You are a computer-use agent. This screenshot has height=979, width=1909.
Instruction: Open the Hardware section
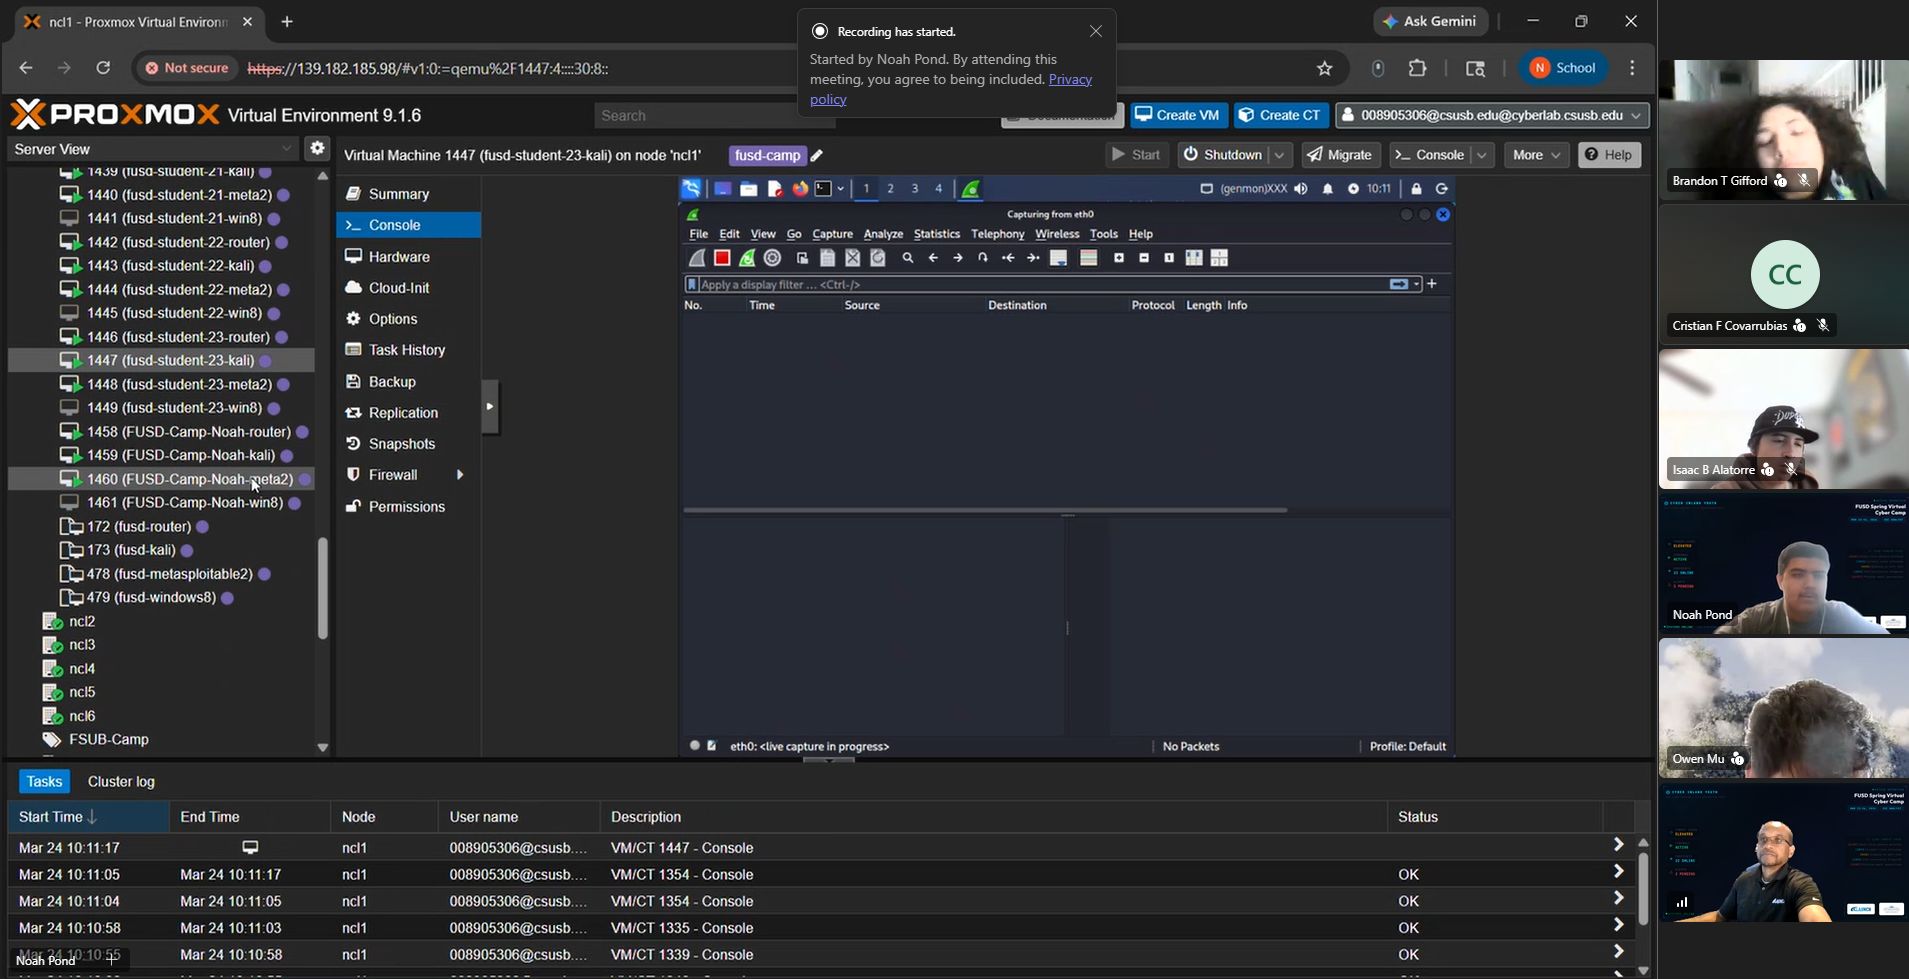(x=398, y=257)
